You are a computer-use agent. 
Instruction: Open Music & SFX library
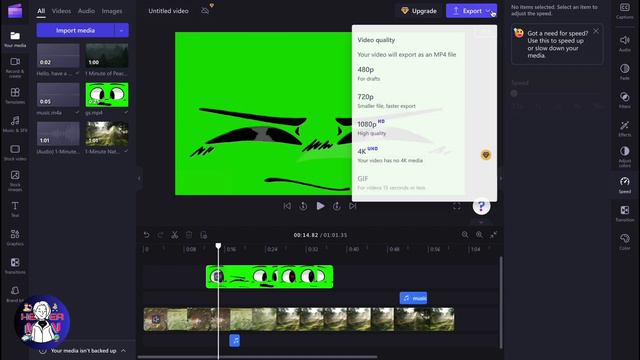point(15,124)
